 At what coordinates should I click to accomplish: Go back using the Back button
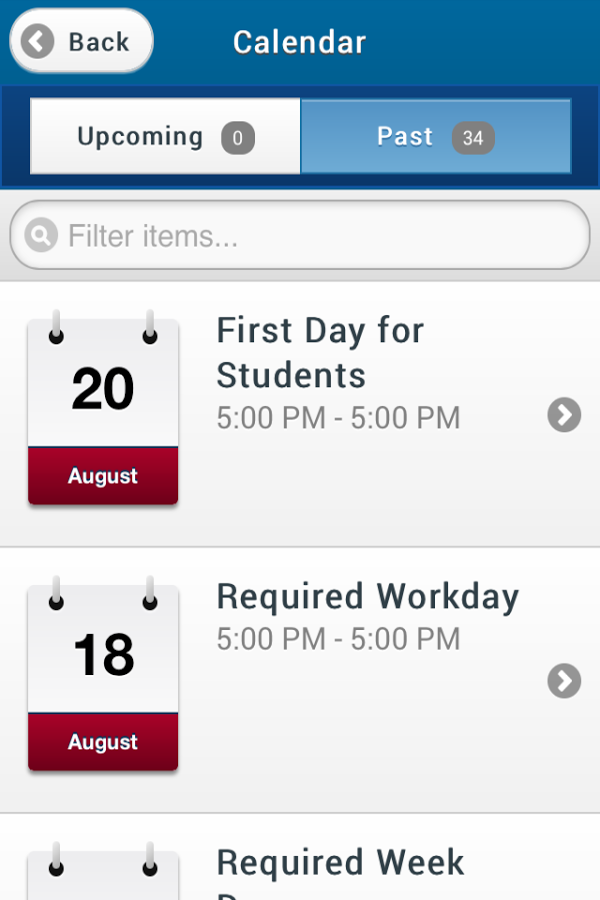(82, 41)
